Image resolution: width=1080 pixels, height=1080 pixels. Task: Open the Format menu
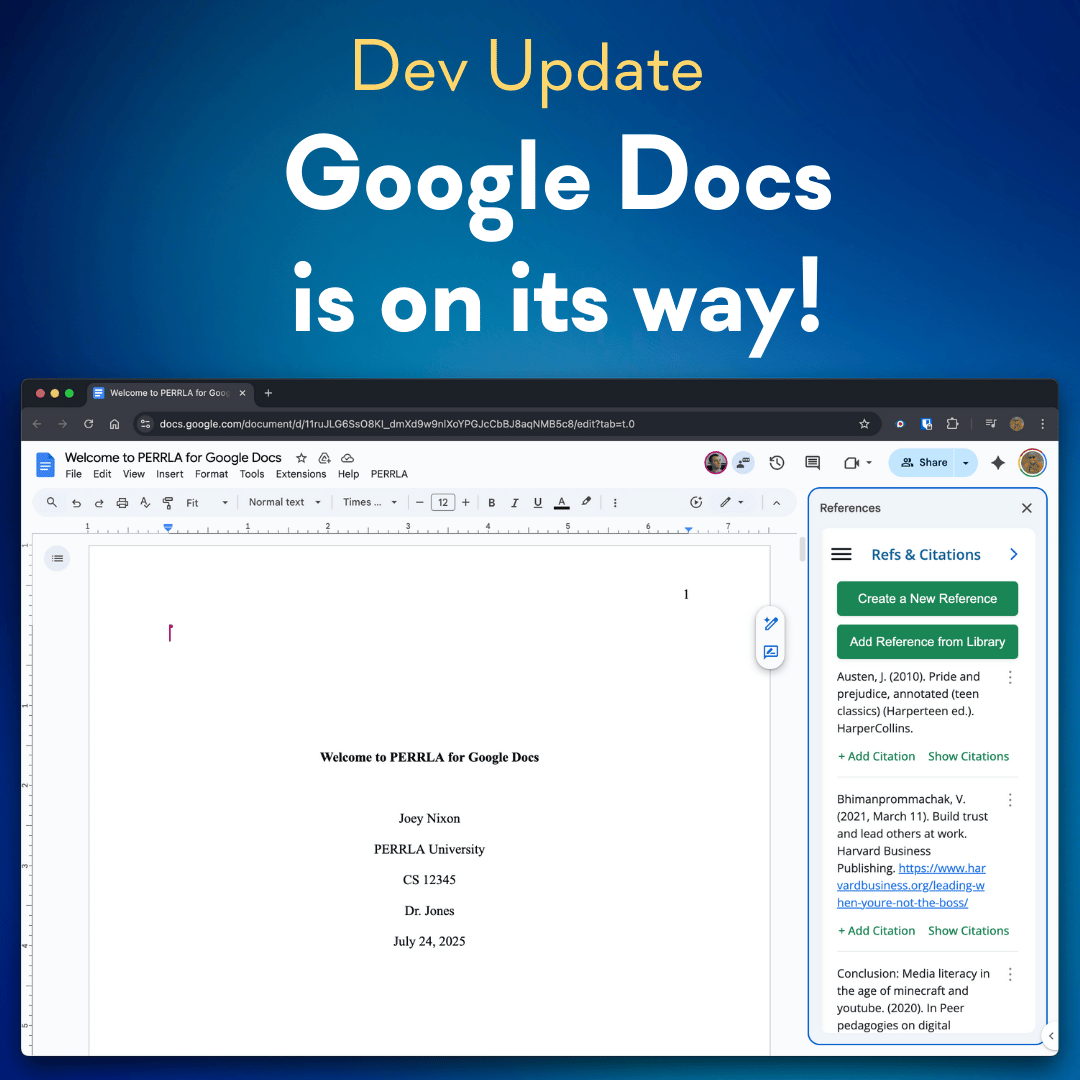click(211, 474)
